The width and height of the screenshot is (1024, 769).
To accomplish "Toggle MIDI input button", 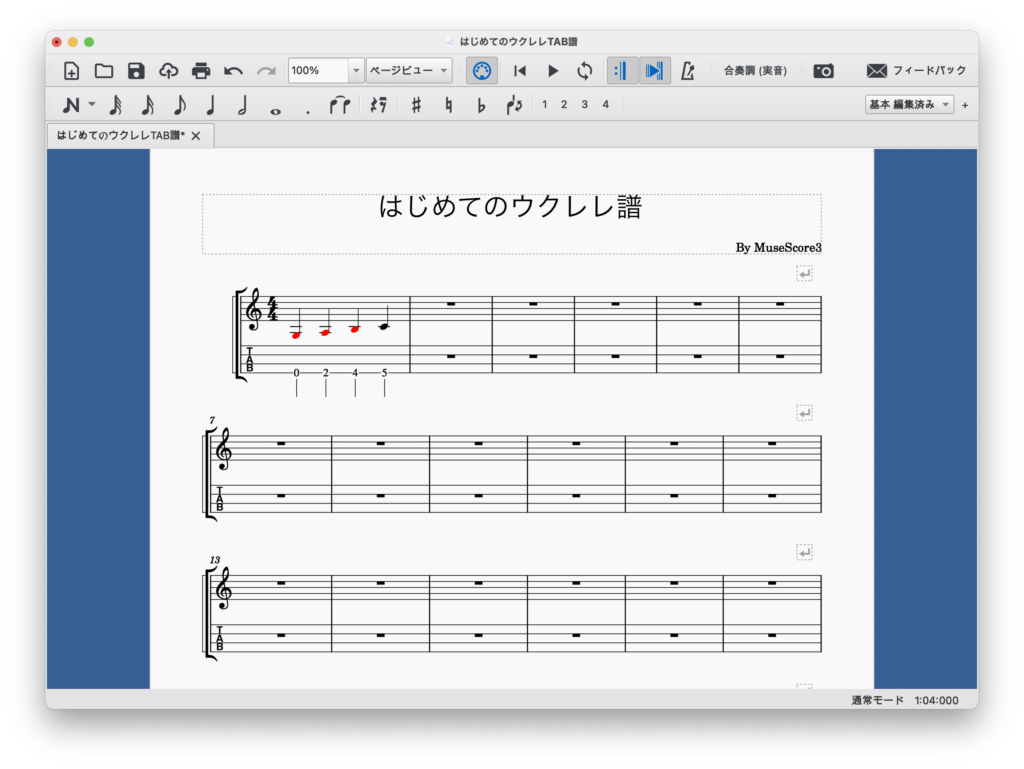I will [x=481, y=71].
